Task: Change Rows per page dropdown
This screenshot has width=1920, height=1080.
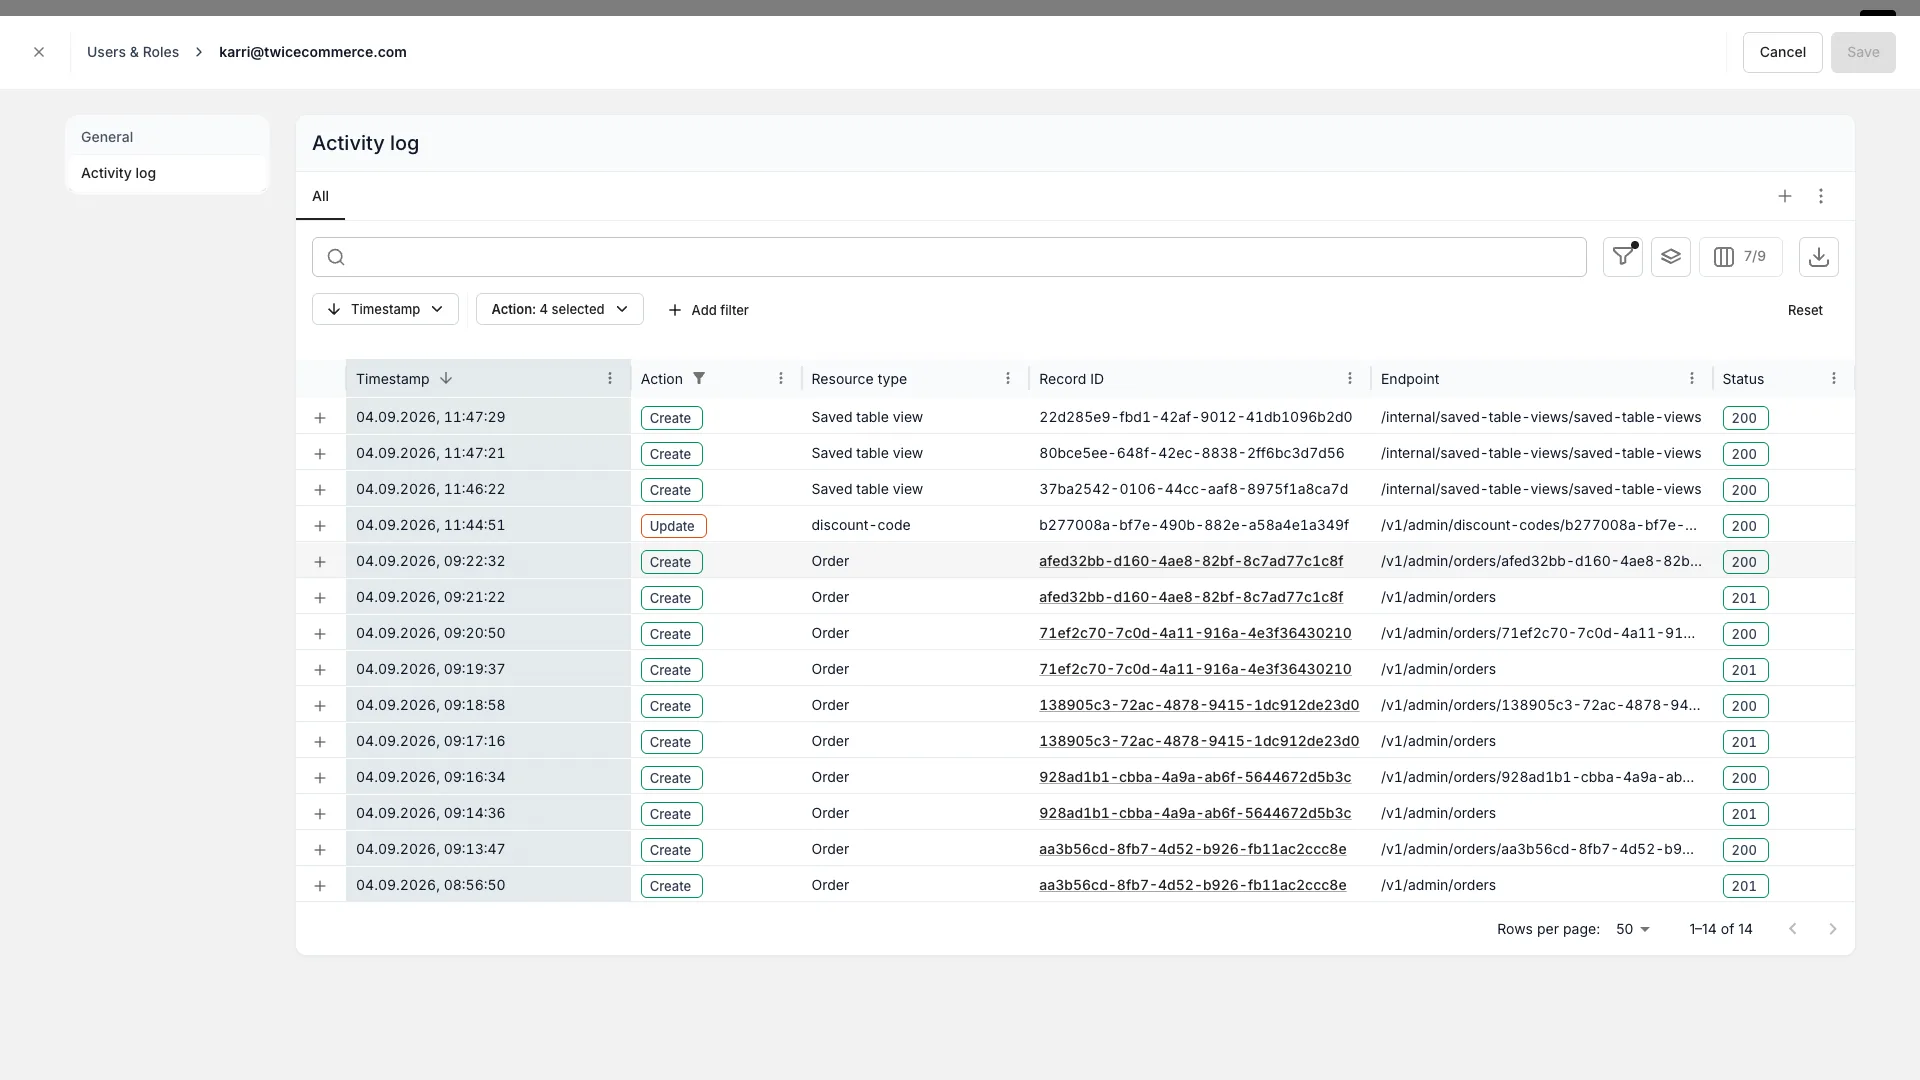Action: point(1633,929)
